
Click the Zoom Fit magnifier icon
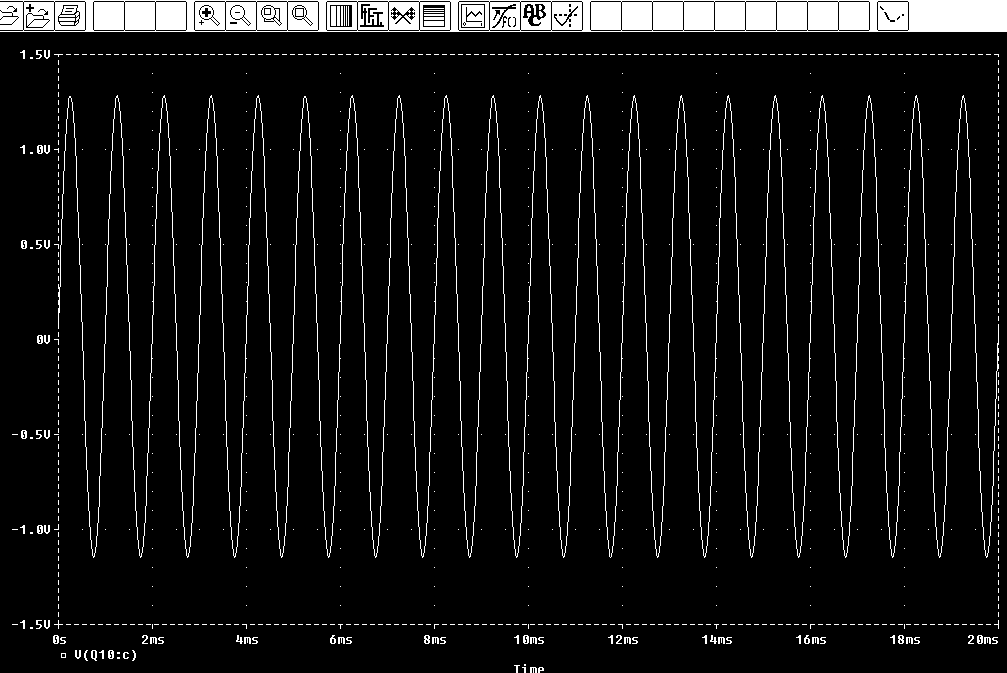[302, 16]
